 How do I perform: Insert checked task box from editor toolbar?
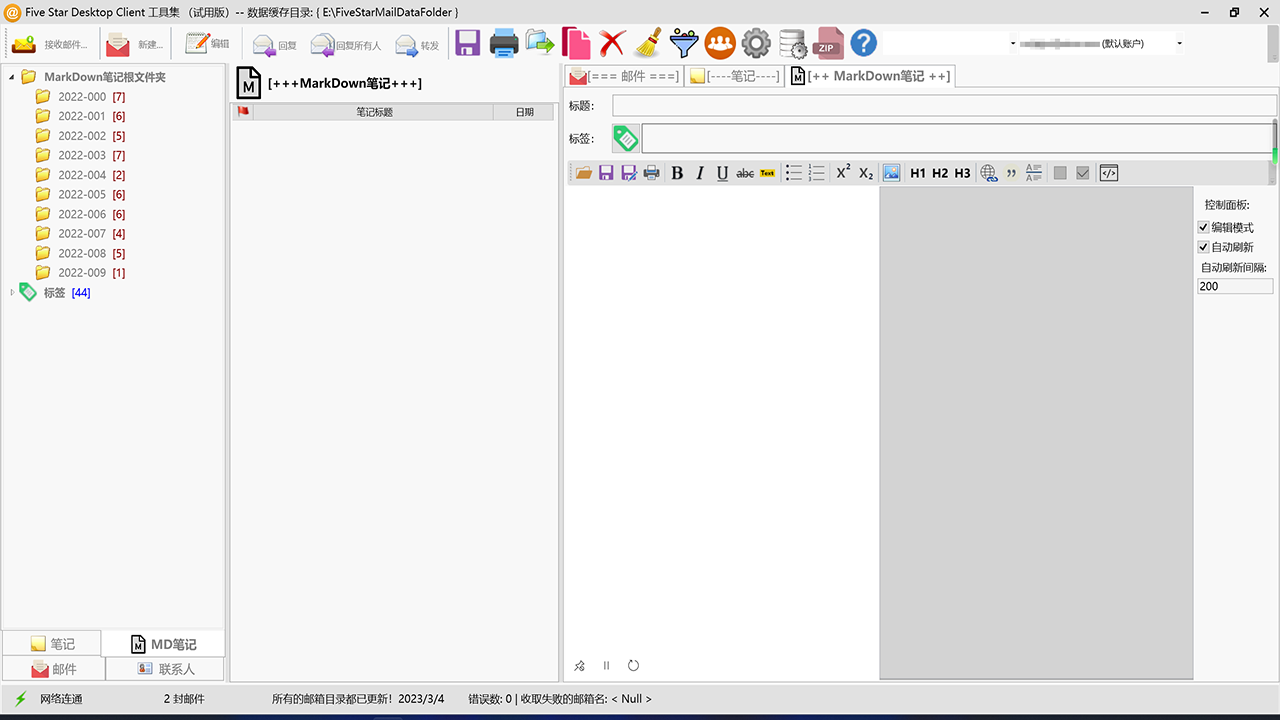pyautogui.click(x=1082, y=173)
